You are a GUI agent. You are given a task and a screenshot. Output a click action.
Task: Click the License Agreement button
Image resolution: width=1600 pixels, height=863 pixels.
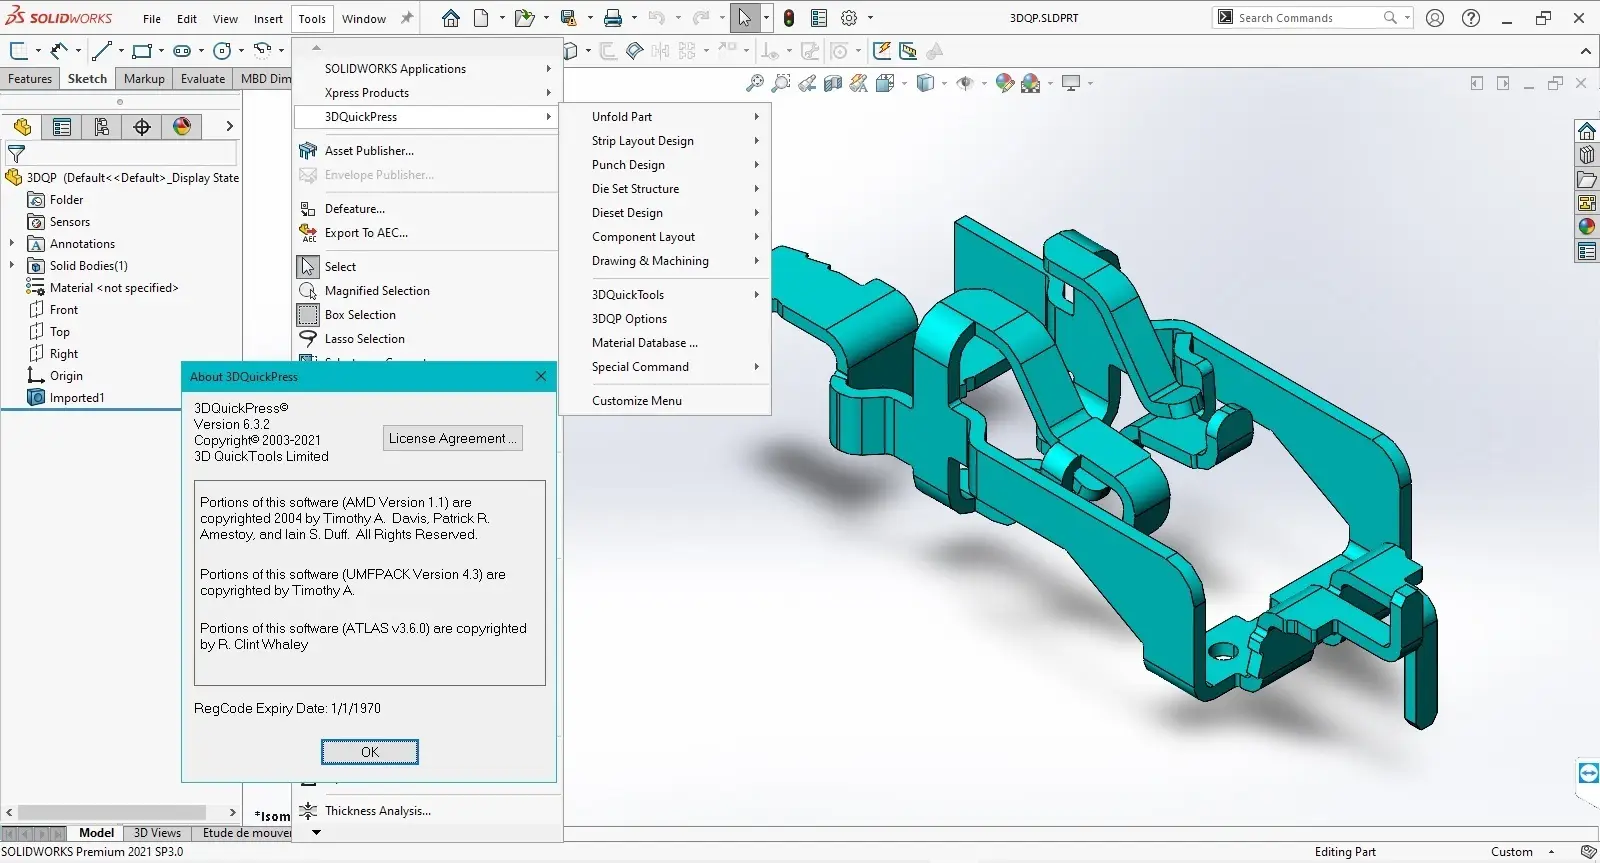pyautogui.click(x=453, y=438)
